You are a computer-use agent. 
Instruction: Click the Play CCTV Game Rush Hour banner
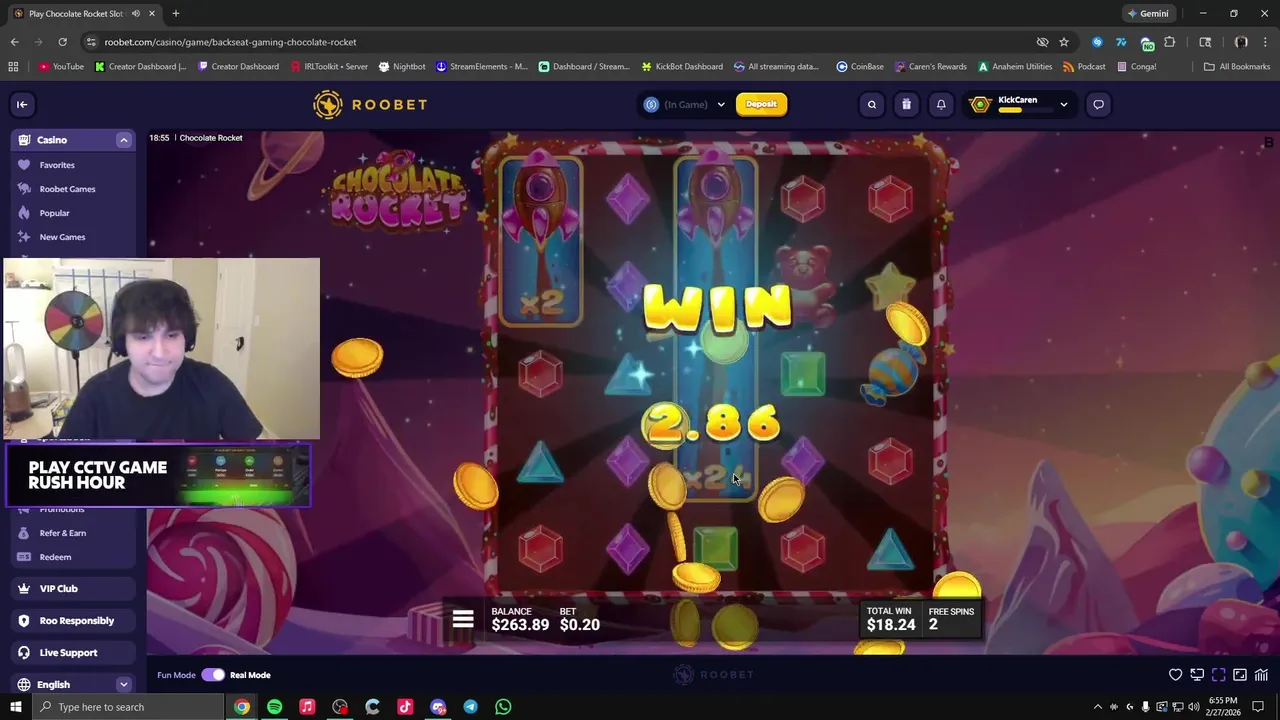click(159, 475)
